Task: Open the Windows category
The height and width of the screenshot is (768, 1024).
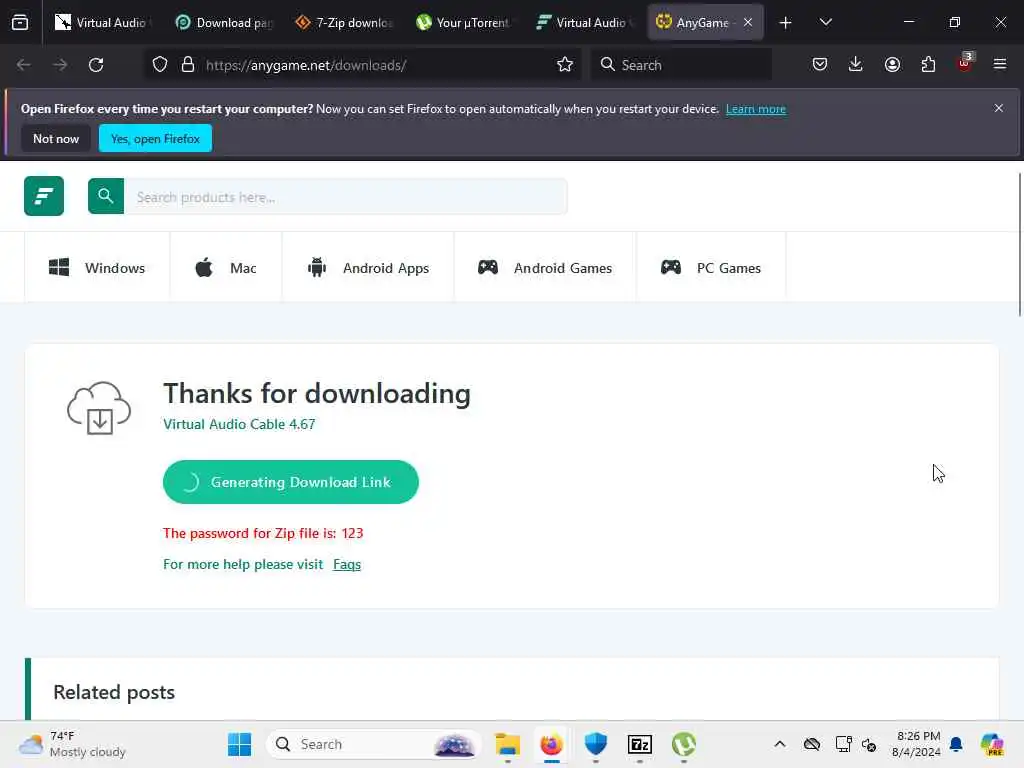Action: (97, 268)
